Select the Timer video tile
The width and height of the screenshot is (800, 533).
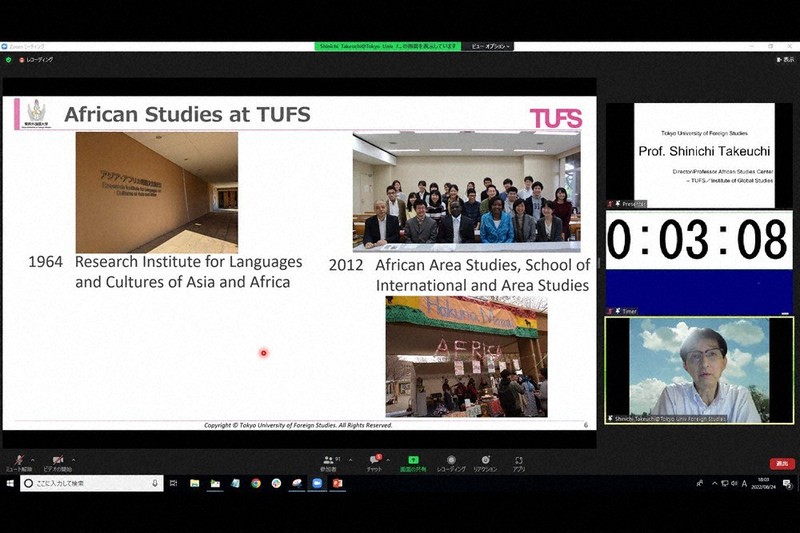(x=699, y=262)
